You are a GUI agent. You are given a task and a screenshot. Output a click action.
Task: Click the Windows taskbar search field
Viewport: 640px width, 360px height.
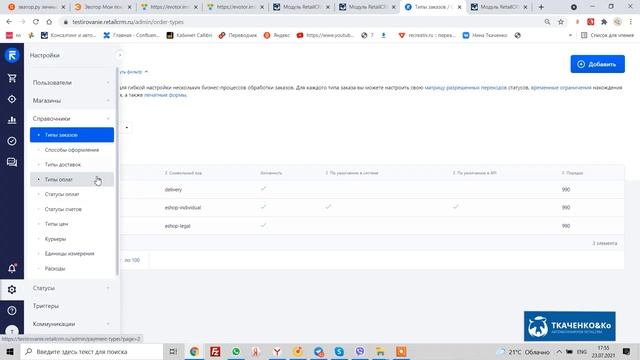tap(92, 351)
